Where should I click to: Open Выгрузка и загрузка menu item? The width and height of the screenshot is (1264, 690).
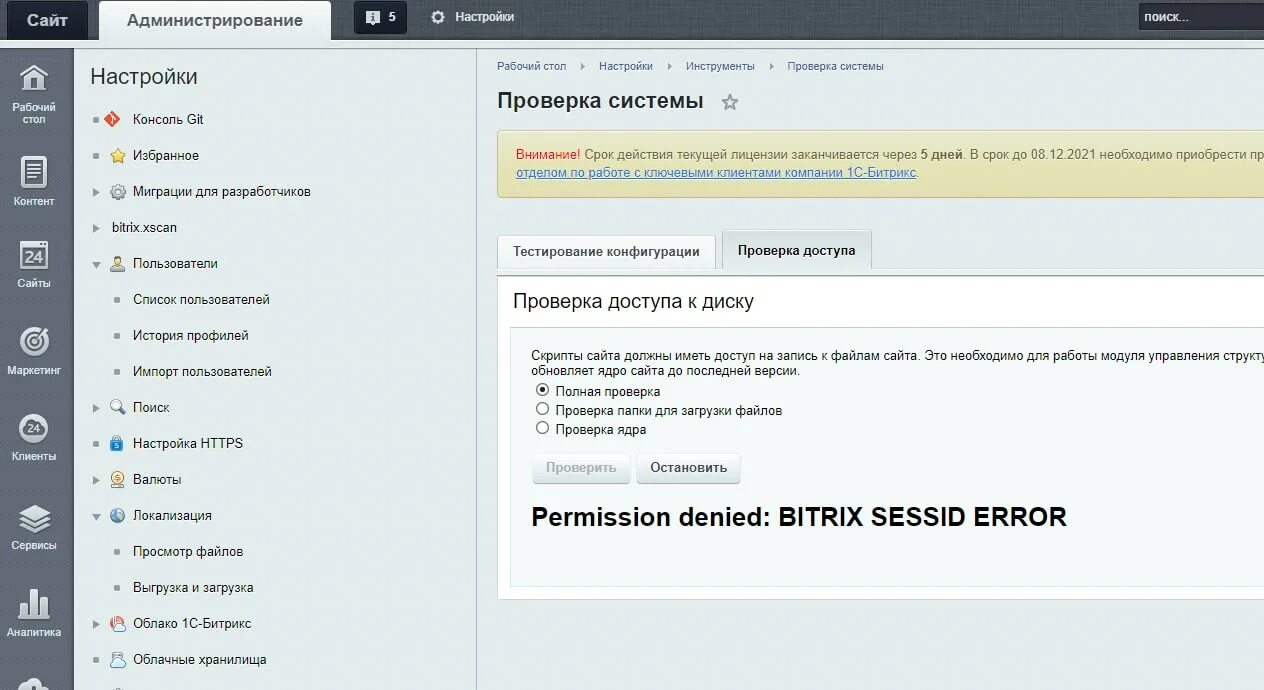click(x=193, y=587)
